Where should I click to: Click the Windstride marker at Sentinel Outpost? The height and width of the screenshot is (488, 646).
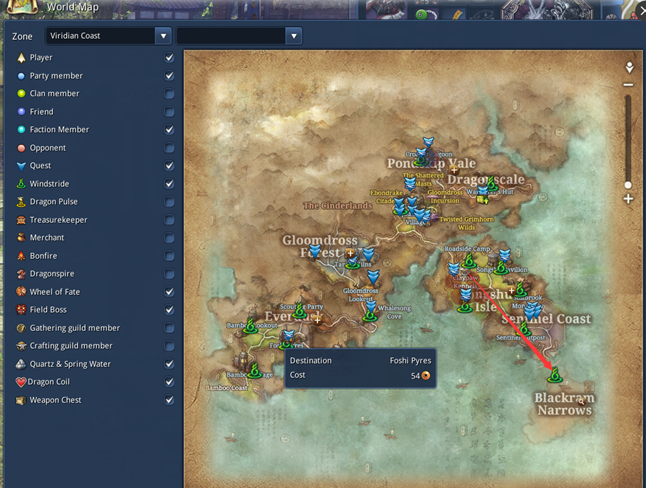[524, 329]
